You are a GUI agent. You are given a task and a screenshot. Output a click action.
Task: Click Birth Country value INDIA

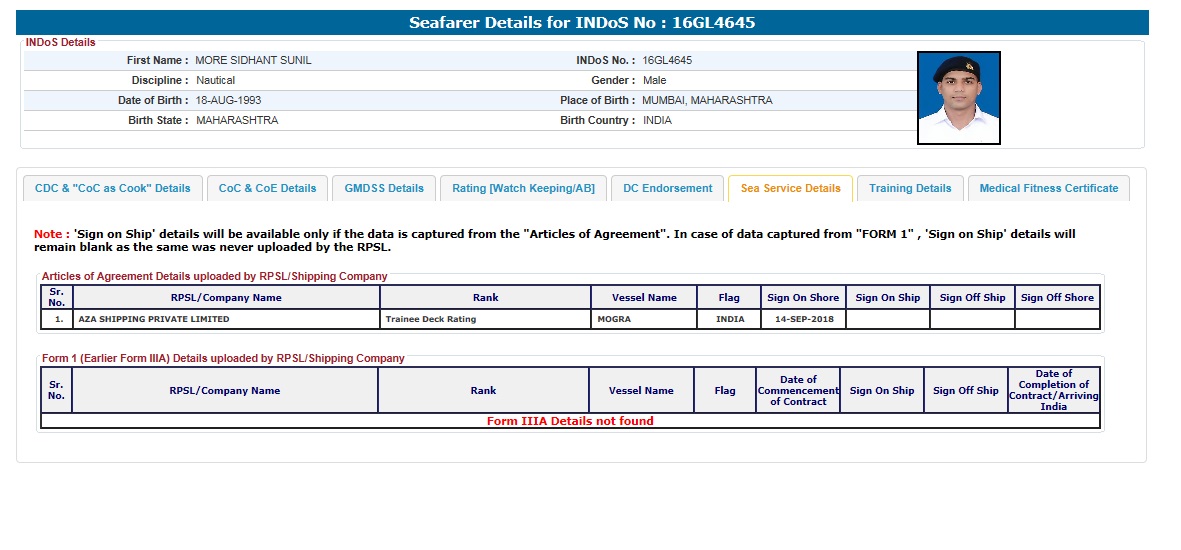point(657,121)
